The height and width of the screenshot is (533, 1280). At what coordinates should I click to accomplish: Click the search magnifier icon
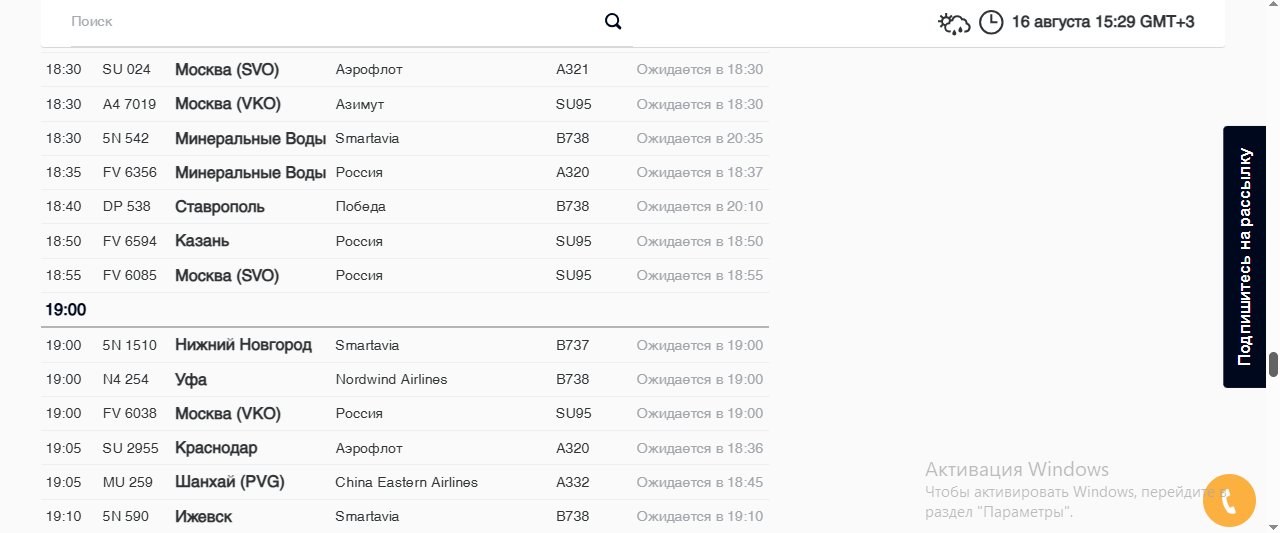(x=613, y=21)
